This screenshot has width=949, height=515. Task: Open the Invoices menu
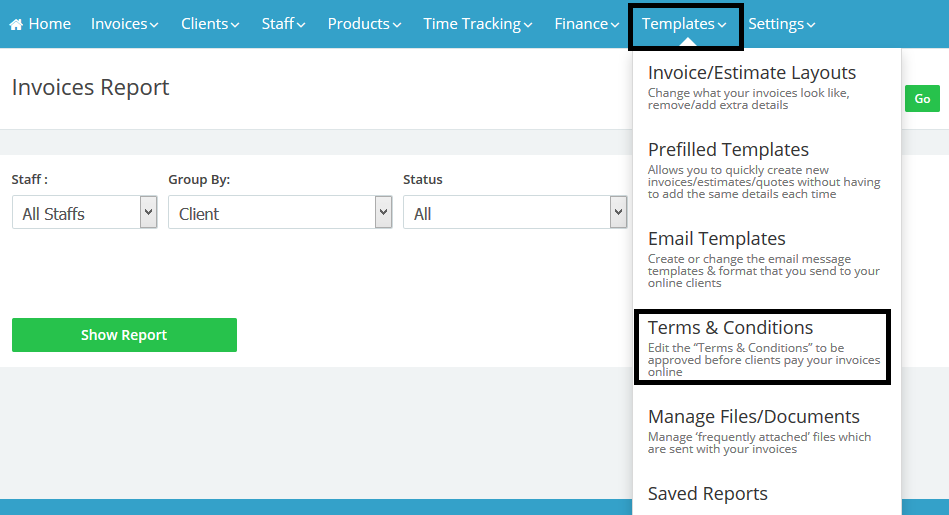coord(124,24)
